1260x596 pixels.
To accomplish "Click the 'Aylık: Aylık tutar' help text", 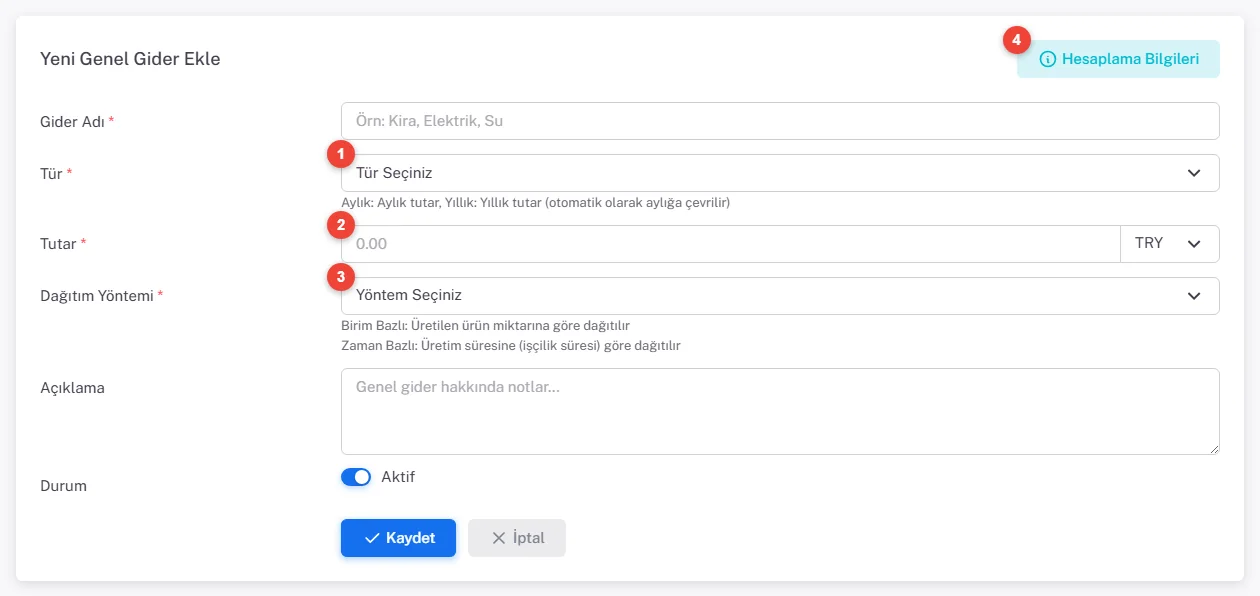I will (x=536, y=203).
